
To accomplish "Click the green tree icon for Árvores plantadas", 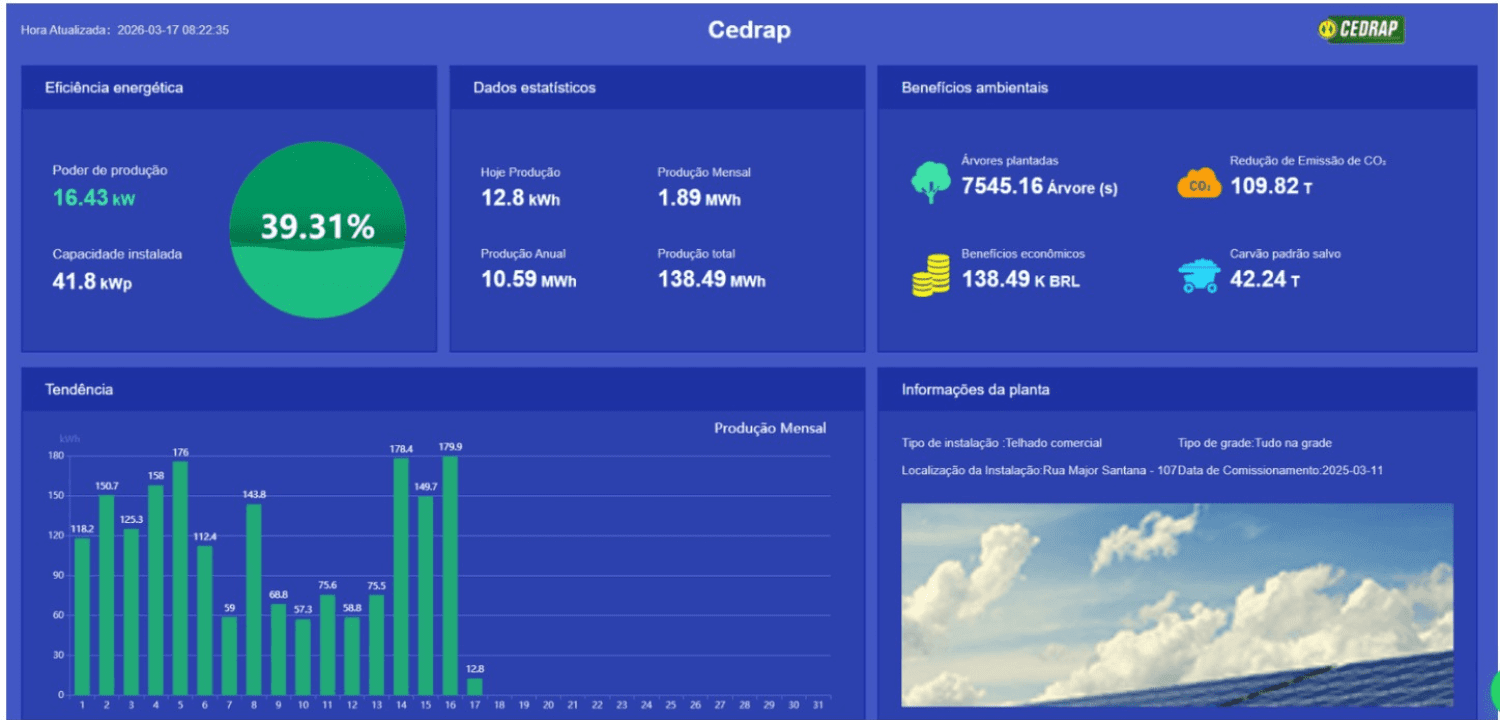I will (x=930, y=182).
